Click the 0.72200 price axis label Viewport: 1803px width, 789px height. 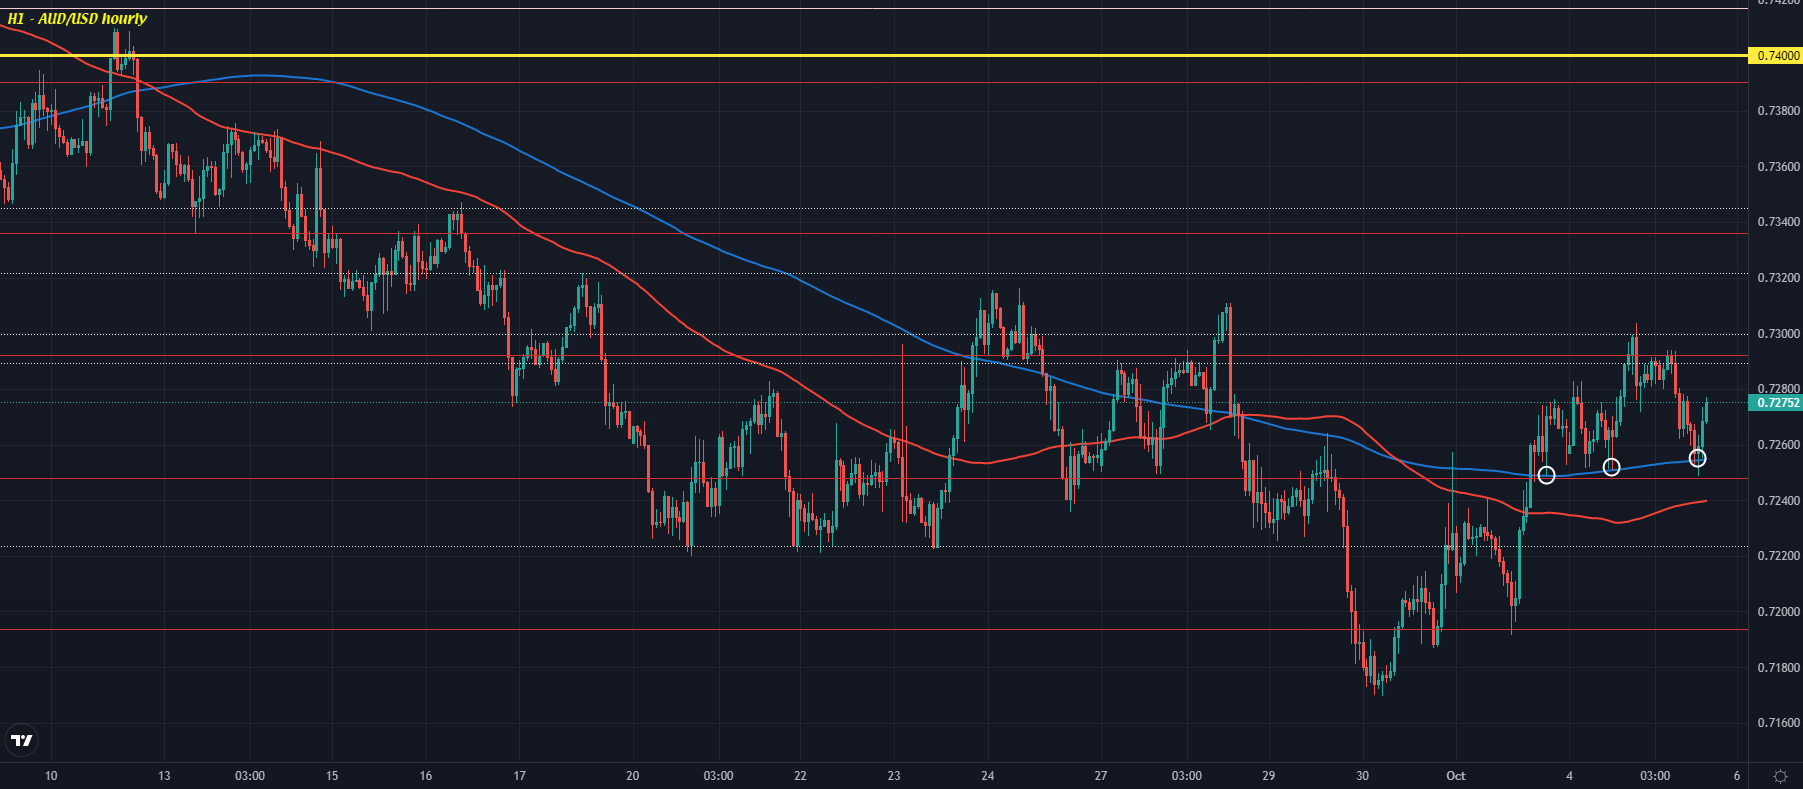pos(1778,556)
